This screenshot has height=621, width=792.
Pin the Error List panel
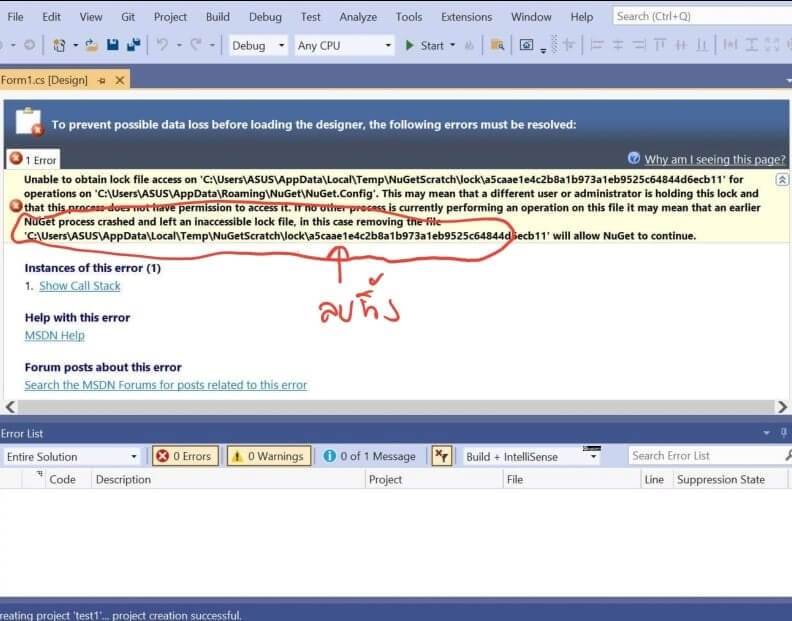(783, 433)
